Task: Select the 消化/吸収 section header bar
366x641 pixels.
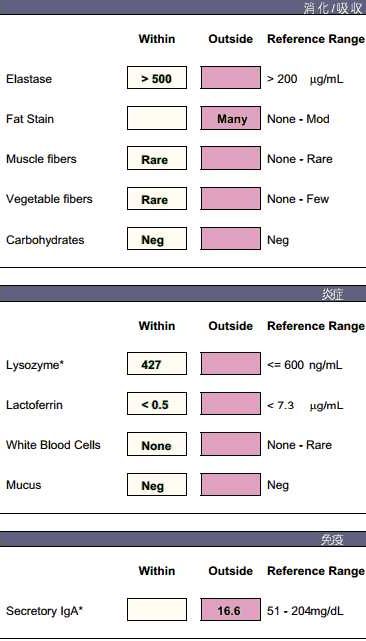Action: tap(183, 7)
